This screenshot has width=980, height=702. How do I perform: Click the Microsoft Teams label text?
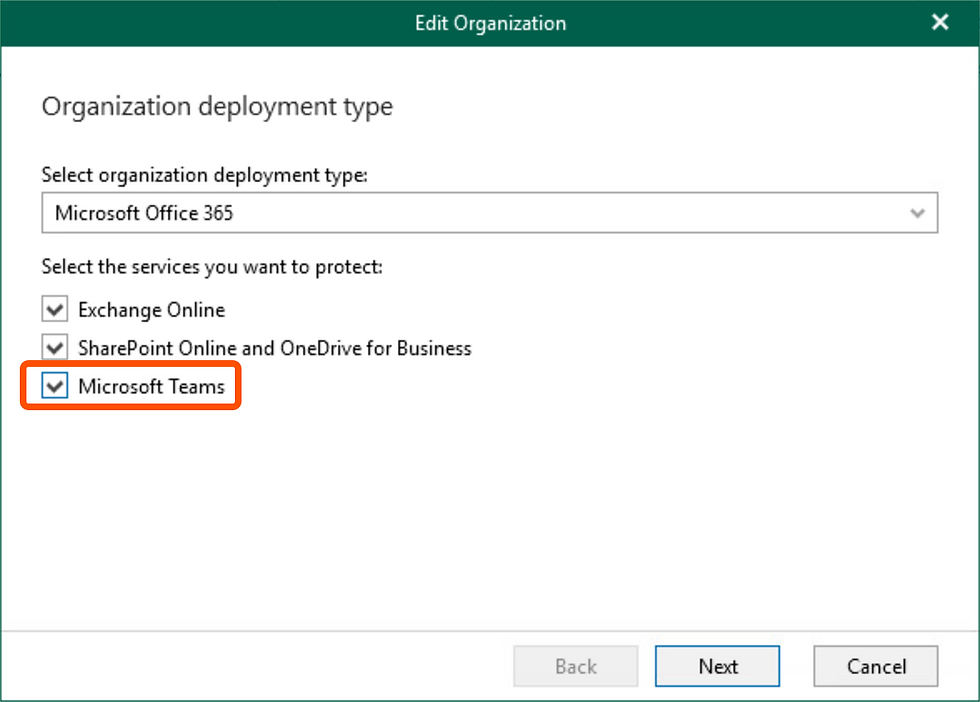coord(151,387)
